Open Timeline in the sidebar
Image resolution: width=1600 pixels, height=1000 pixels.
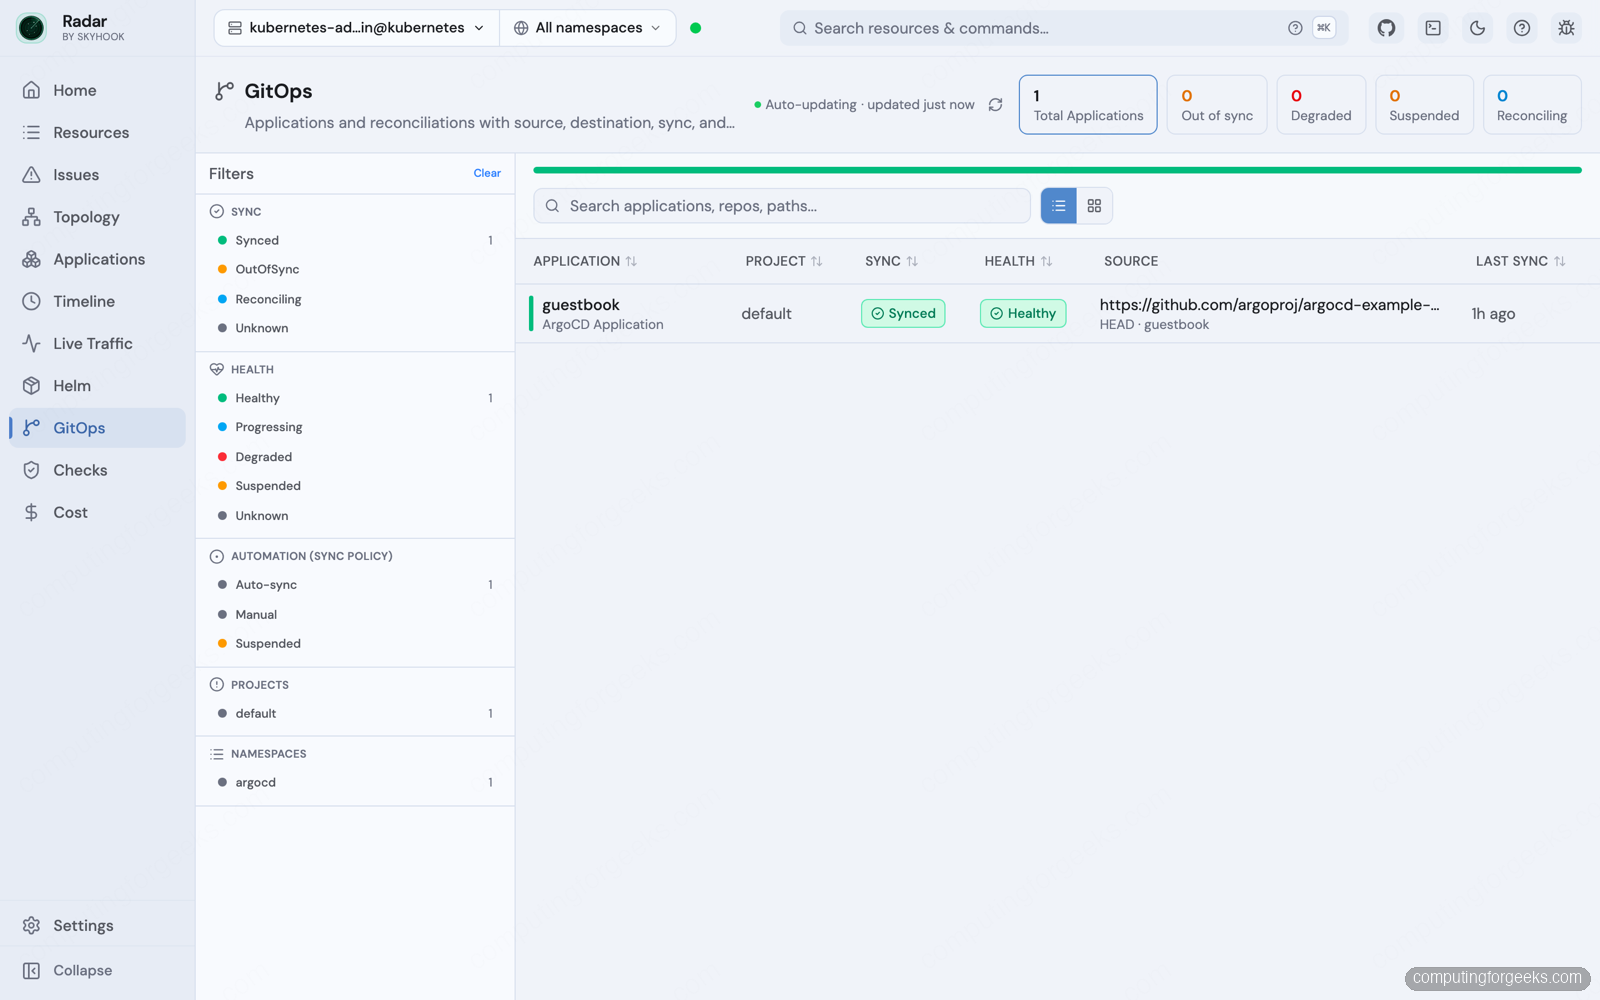pos(97,301)
